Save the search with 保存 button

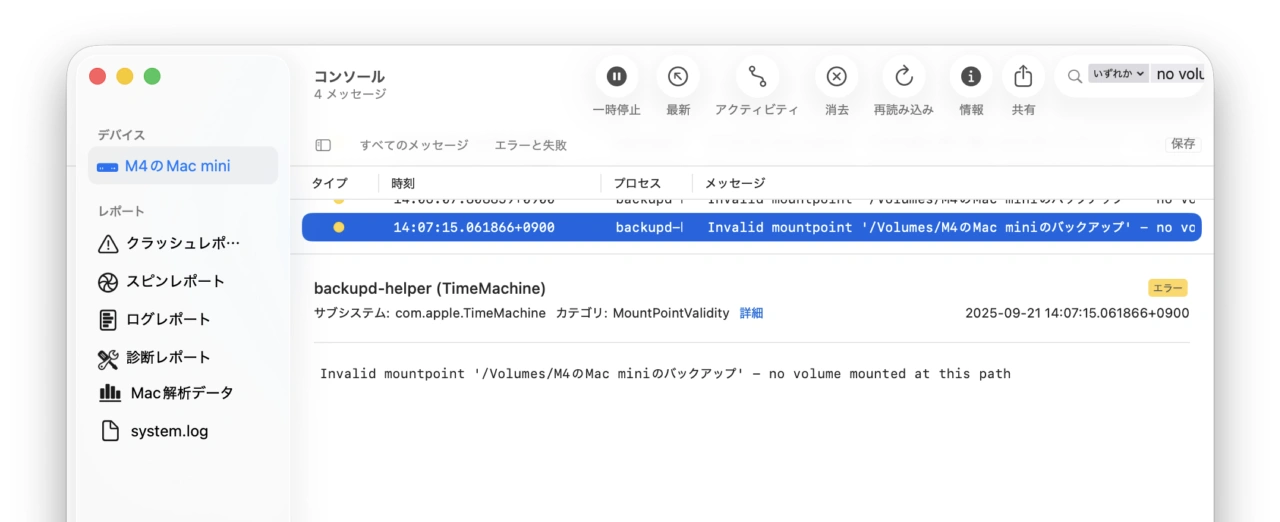pos(1183,144)
